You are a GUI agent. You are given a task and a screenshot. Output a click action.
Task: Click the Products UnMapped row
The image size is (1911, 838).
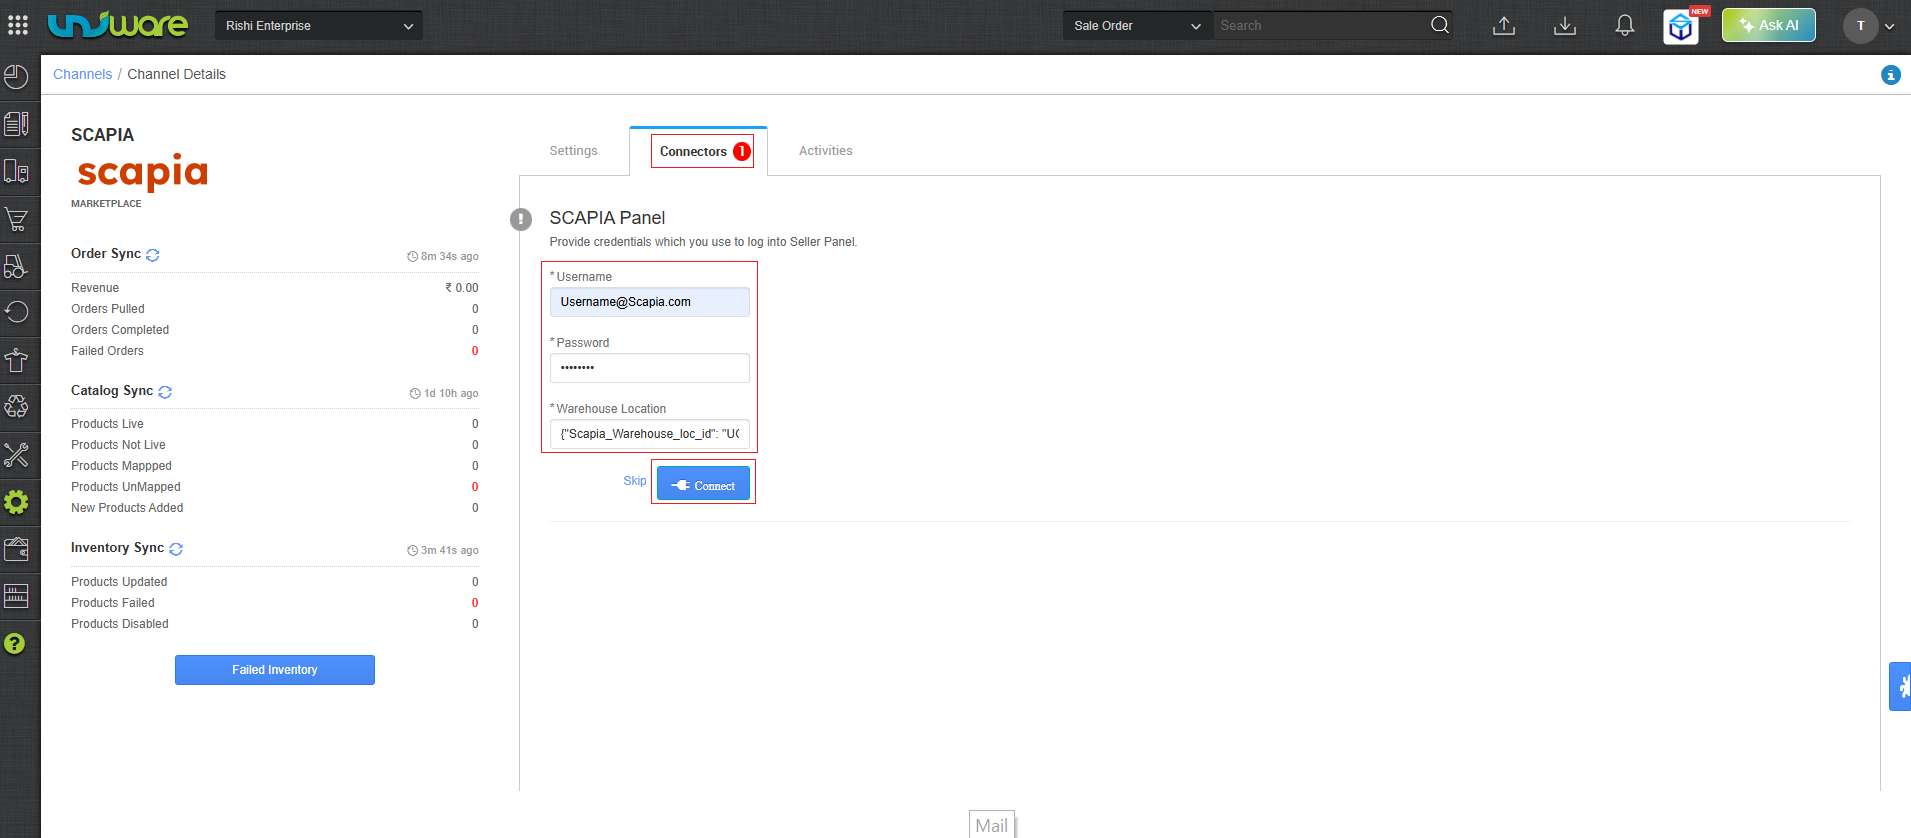tap(275, 487)
